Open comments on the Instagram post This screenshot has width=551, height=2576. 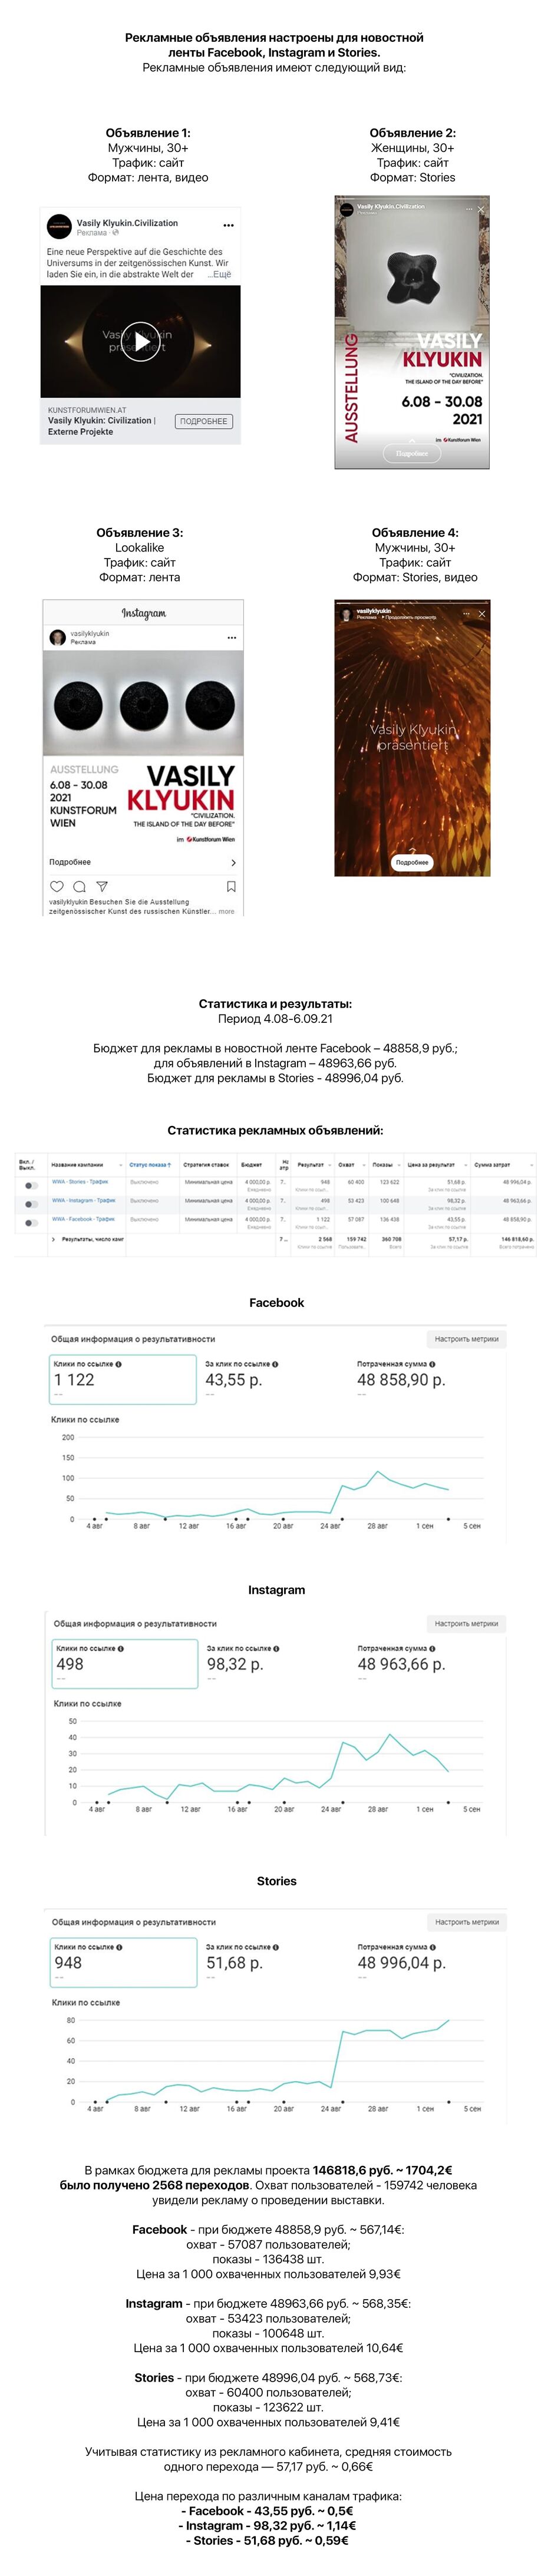[x=79, y=886]
